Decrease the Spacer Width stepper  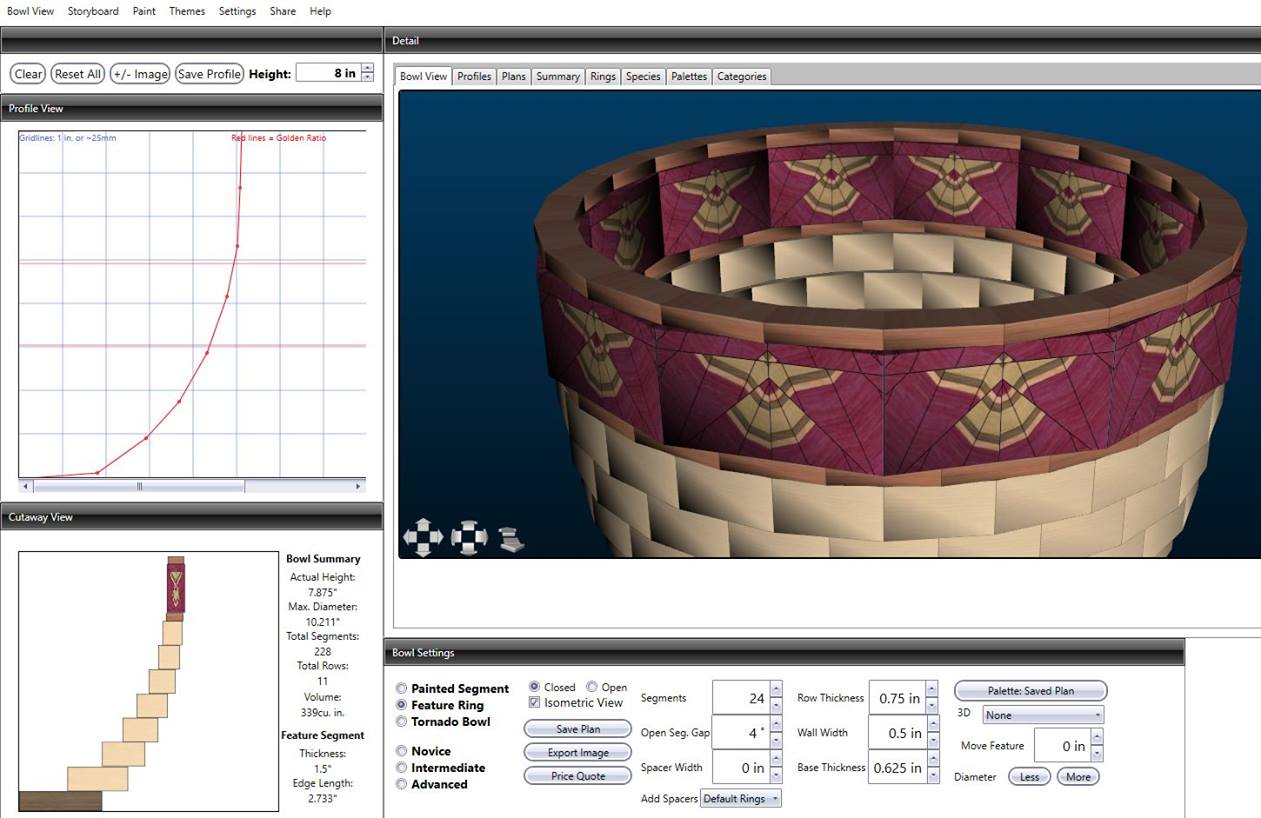pyautogui.click(x=777, y=776)
